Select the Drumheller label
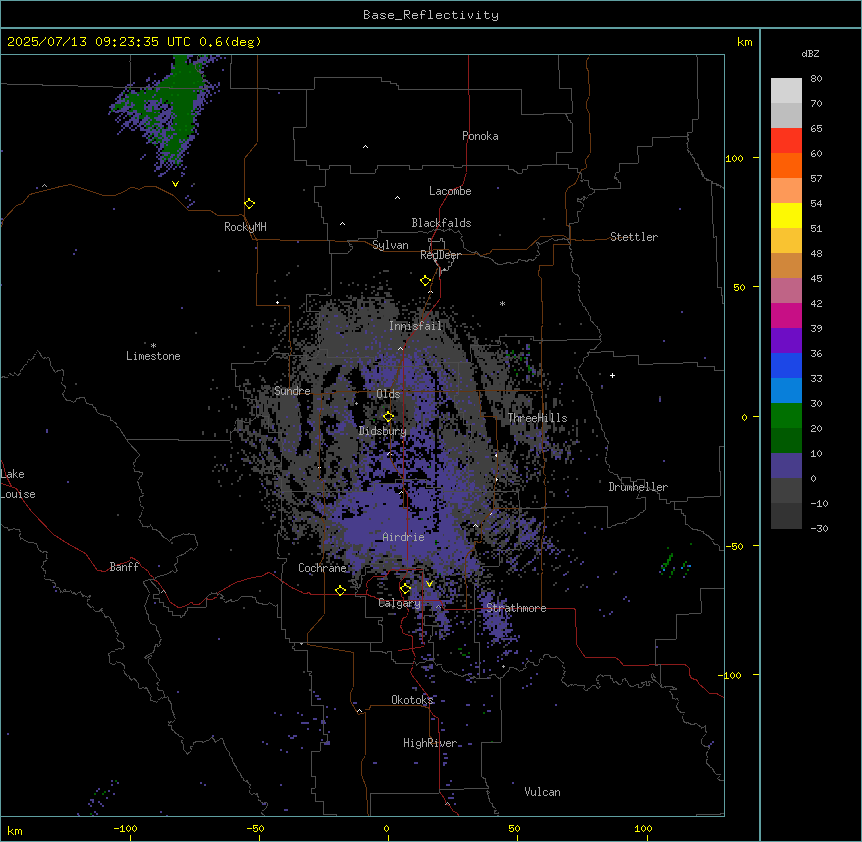 click(x=638, y=487)
